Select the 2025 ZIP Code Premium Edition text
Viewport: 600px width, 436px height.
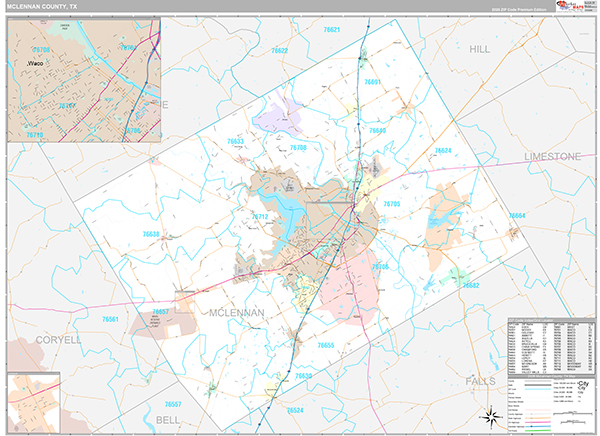tap(519, 9)
